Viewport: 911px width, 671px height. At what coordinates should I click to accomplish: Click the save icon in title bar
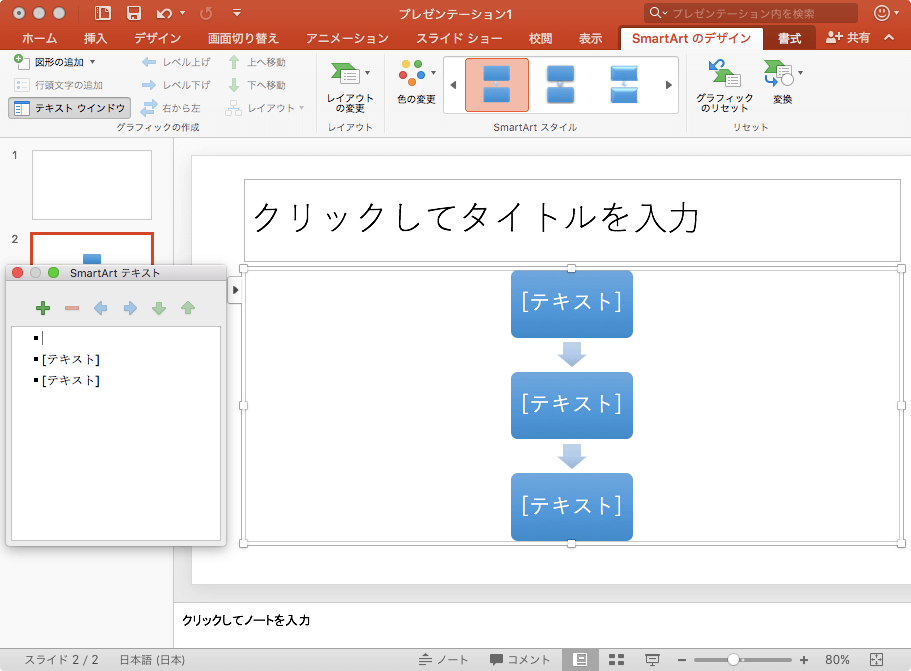[134, 13]
